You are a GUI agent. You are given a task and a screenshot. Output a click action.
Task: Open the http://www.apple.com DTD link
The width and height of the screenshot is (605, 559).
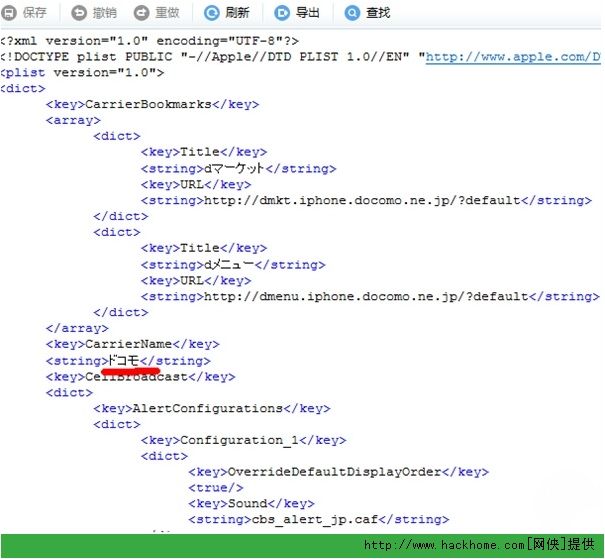tap(513, 57)
